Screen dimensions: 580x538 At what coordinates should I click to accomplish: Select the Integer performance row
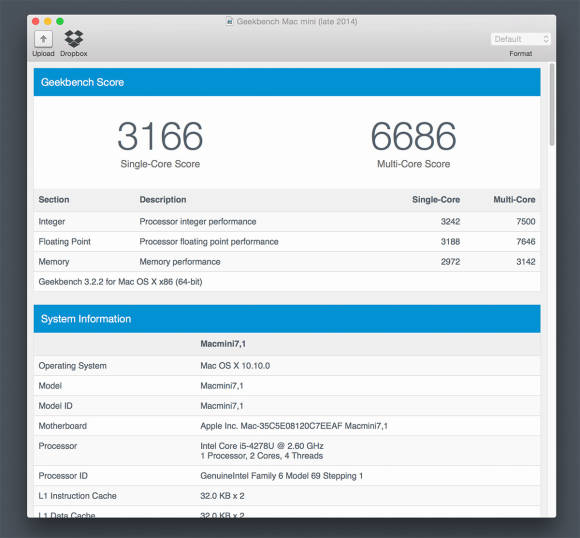(287, 222)
